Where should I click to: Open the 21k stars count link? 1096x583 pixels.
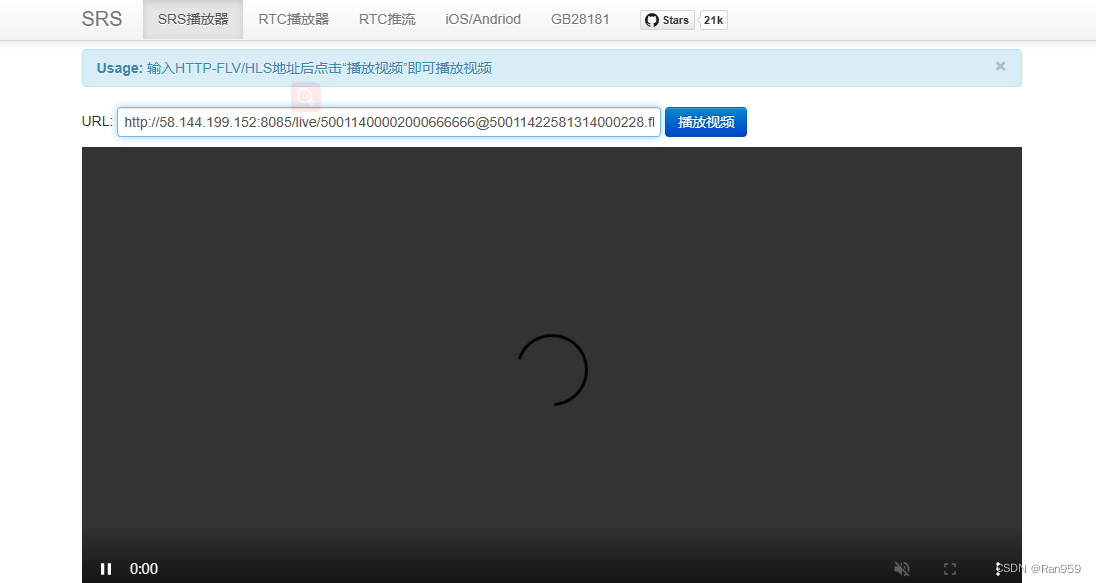pos(712,19)
